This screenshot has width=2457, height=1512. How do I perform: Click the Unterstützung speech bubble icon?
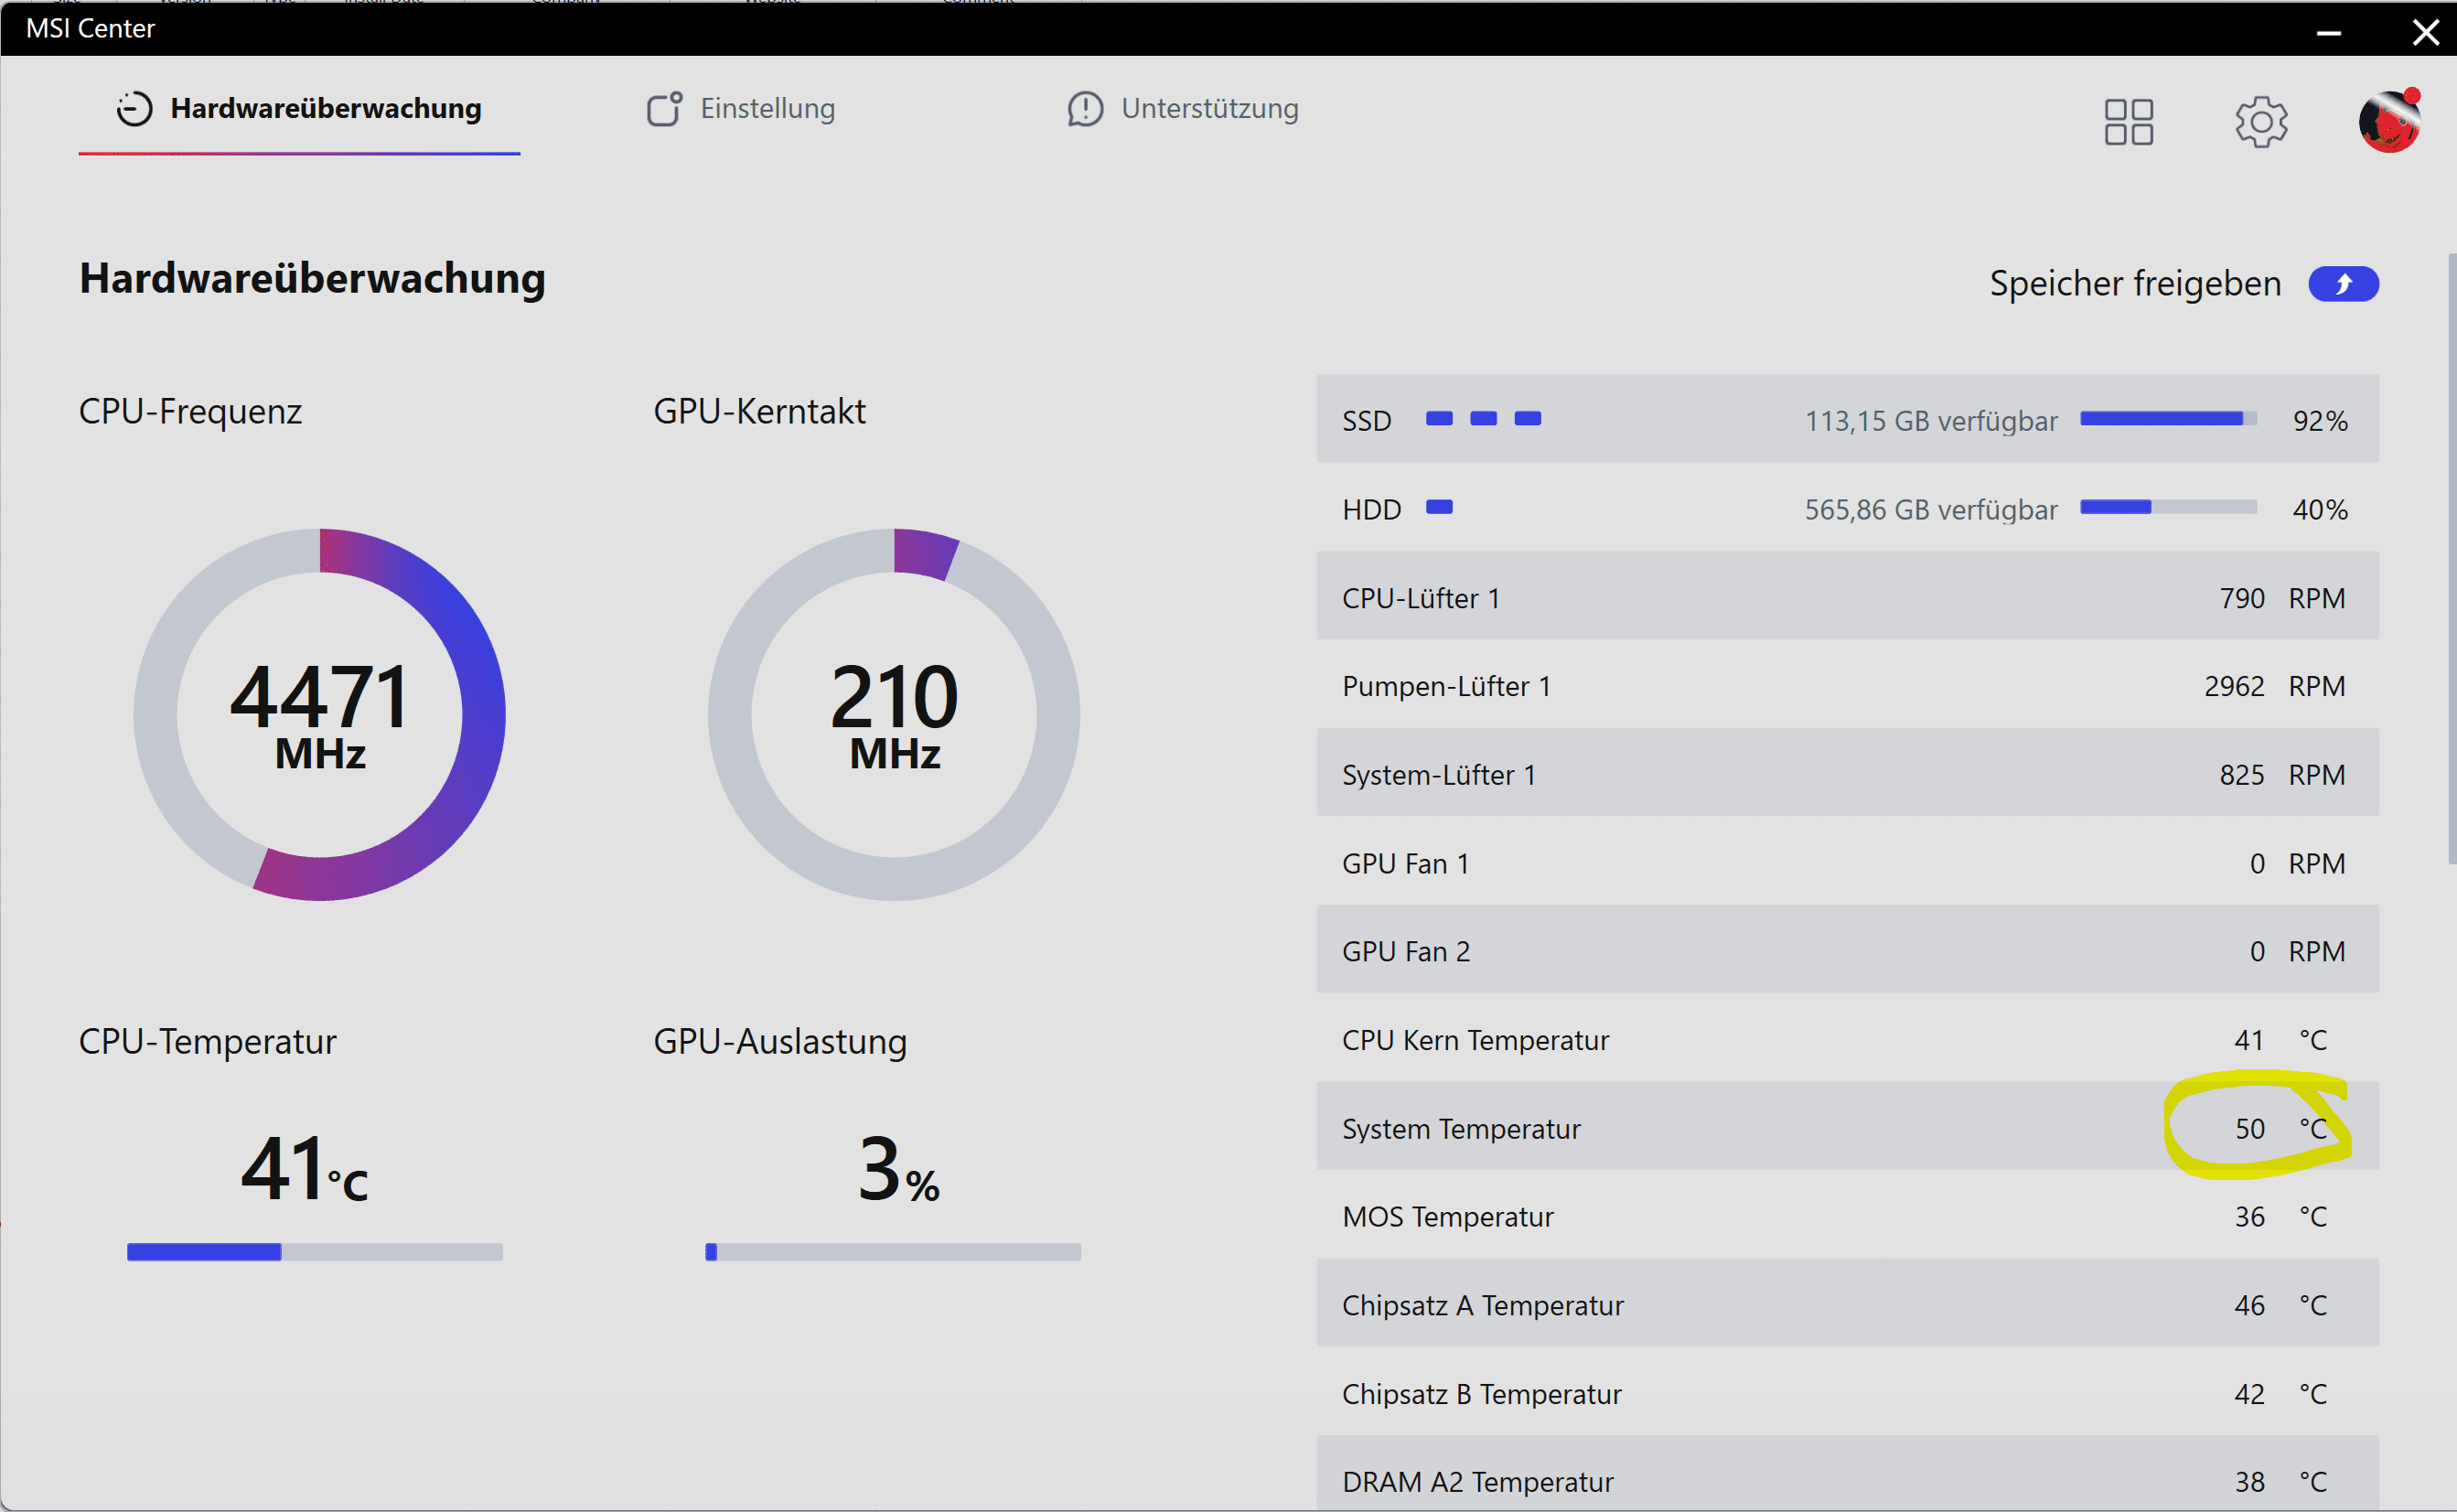pos(1085,109)
